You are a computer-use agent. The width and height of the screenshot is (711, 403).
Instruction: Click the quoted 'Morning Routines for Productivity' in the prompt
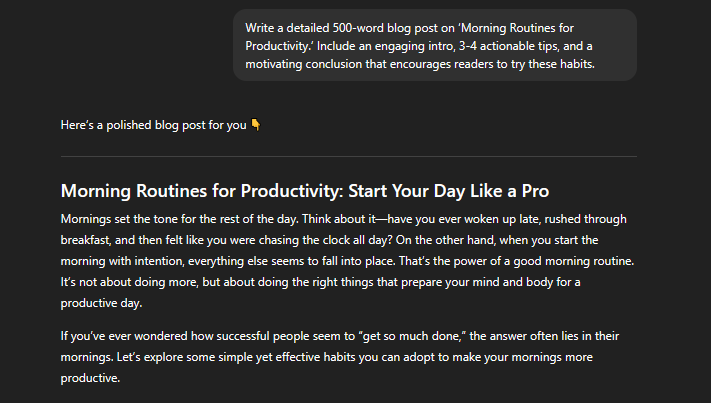[409, 37]
